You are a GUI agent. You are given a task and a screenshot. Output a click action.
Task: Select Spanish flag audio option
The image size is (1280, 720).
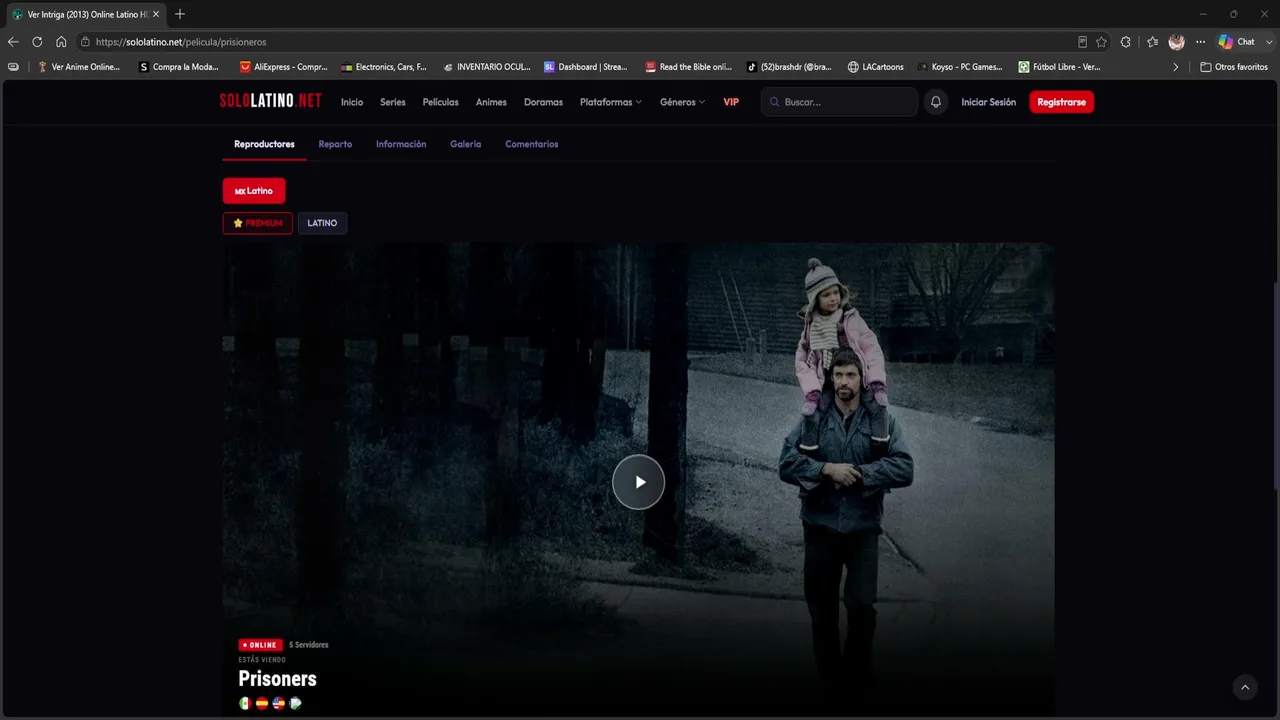pyautogui.click(x=262, y=703)
